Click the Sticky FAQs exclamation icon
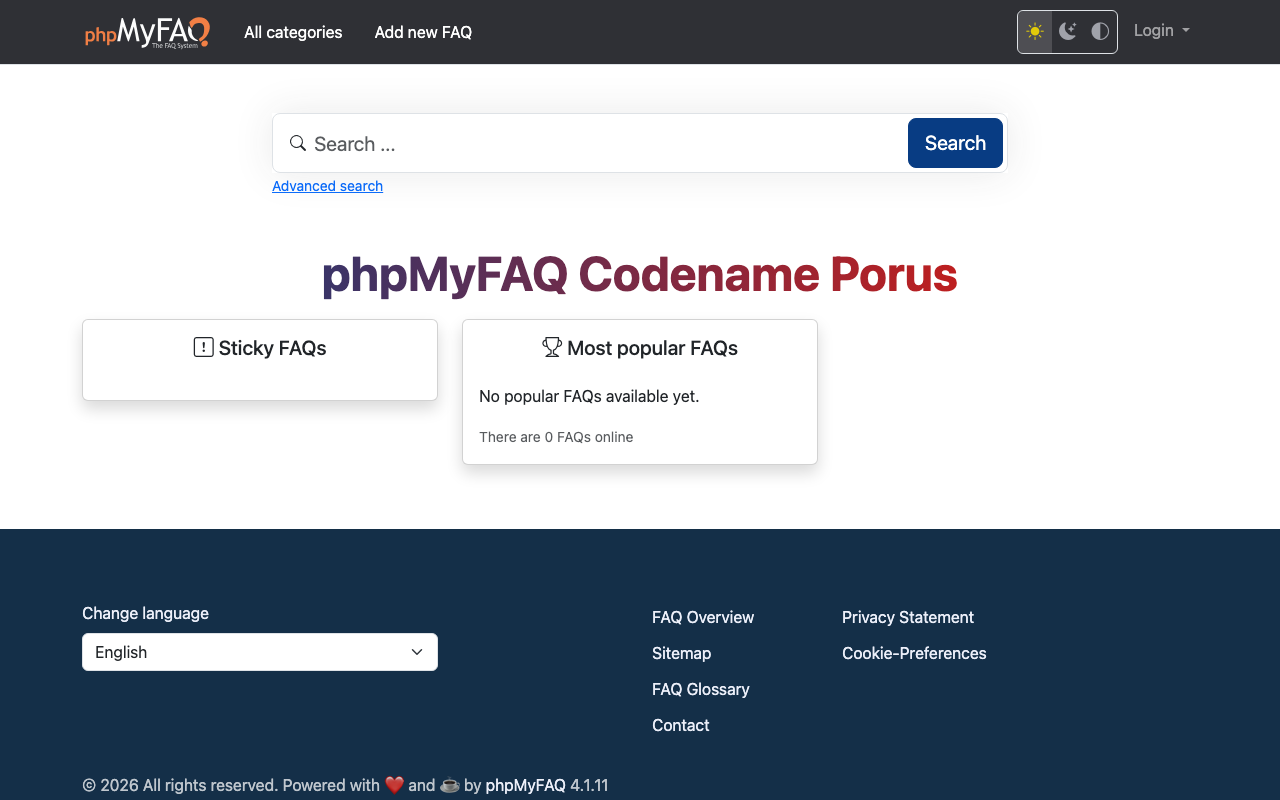 click(x=203, y=347)
